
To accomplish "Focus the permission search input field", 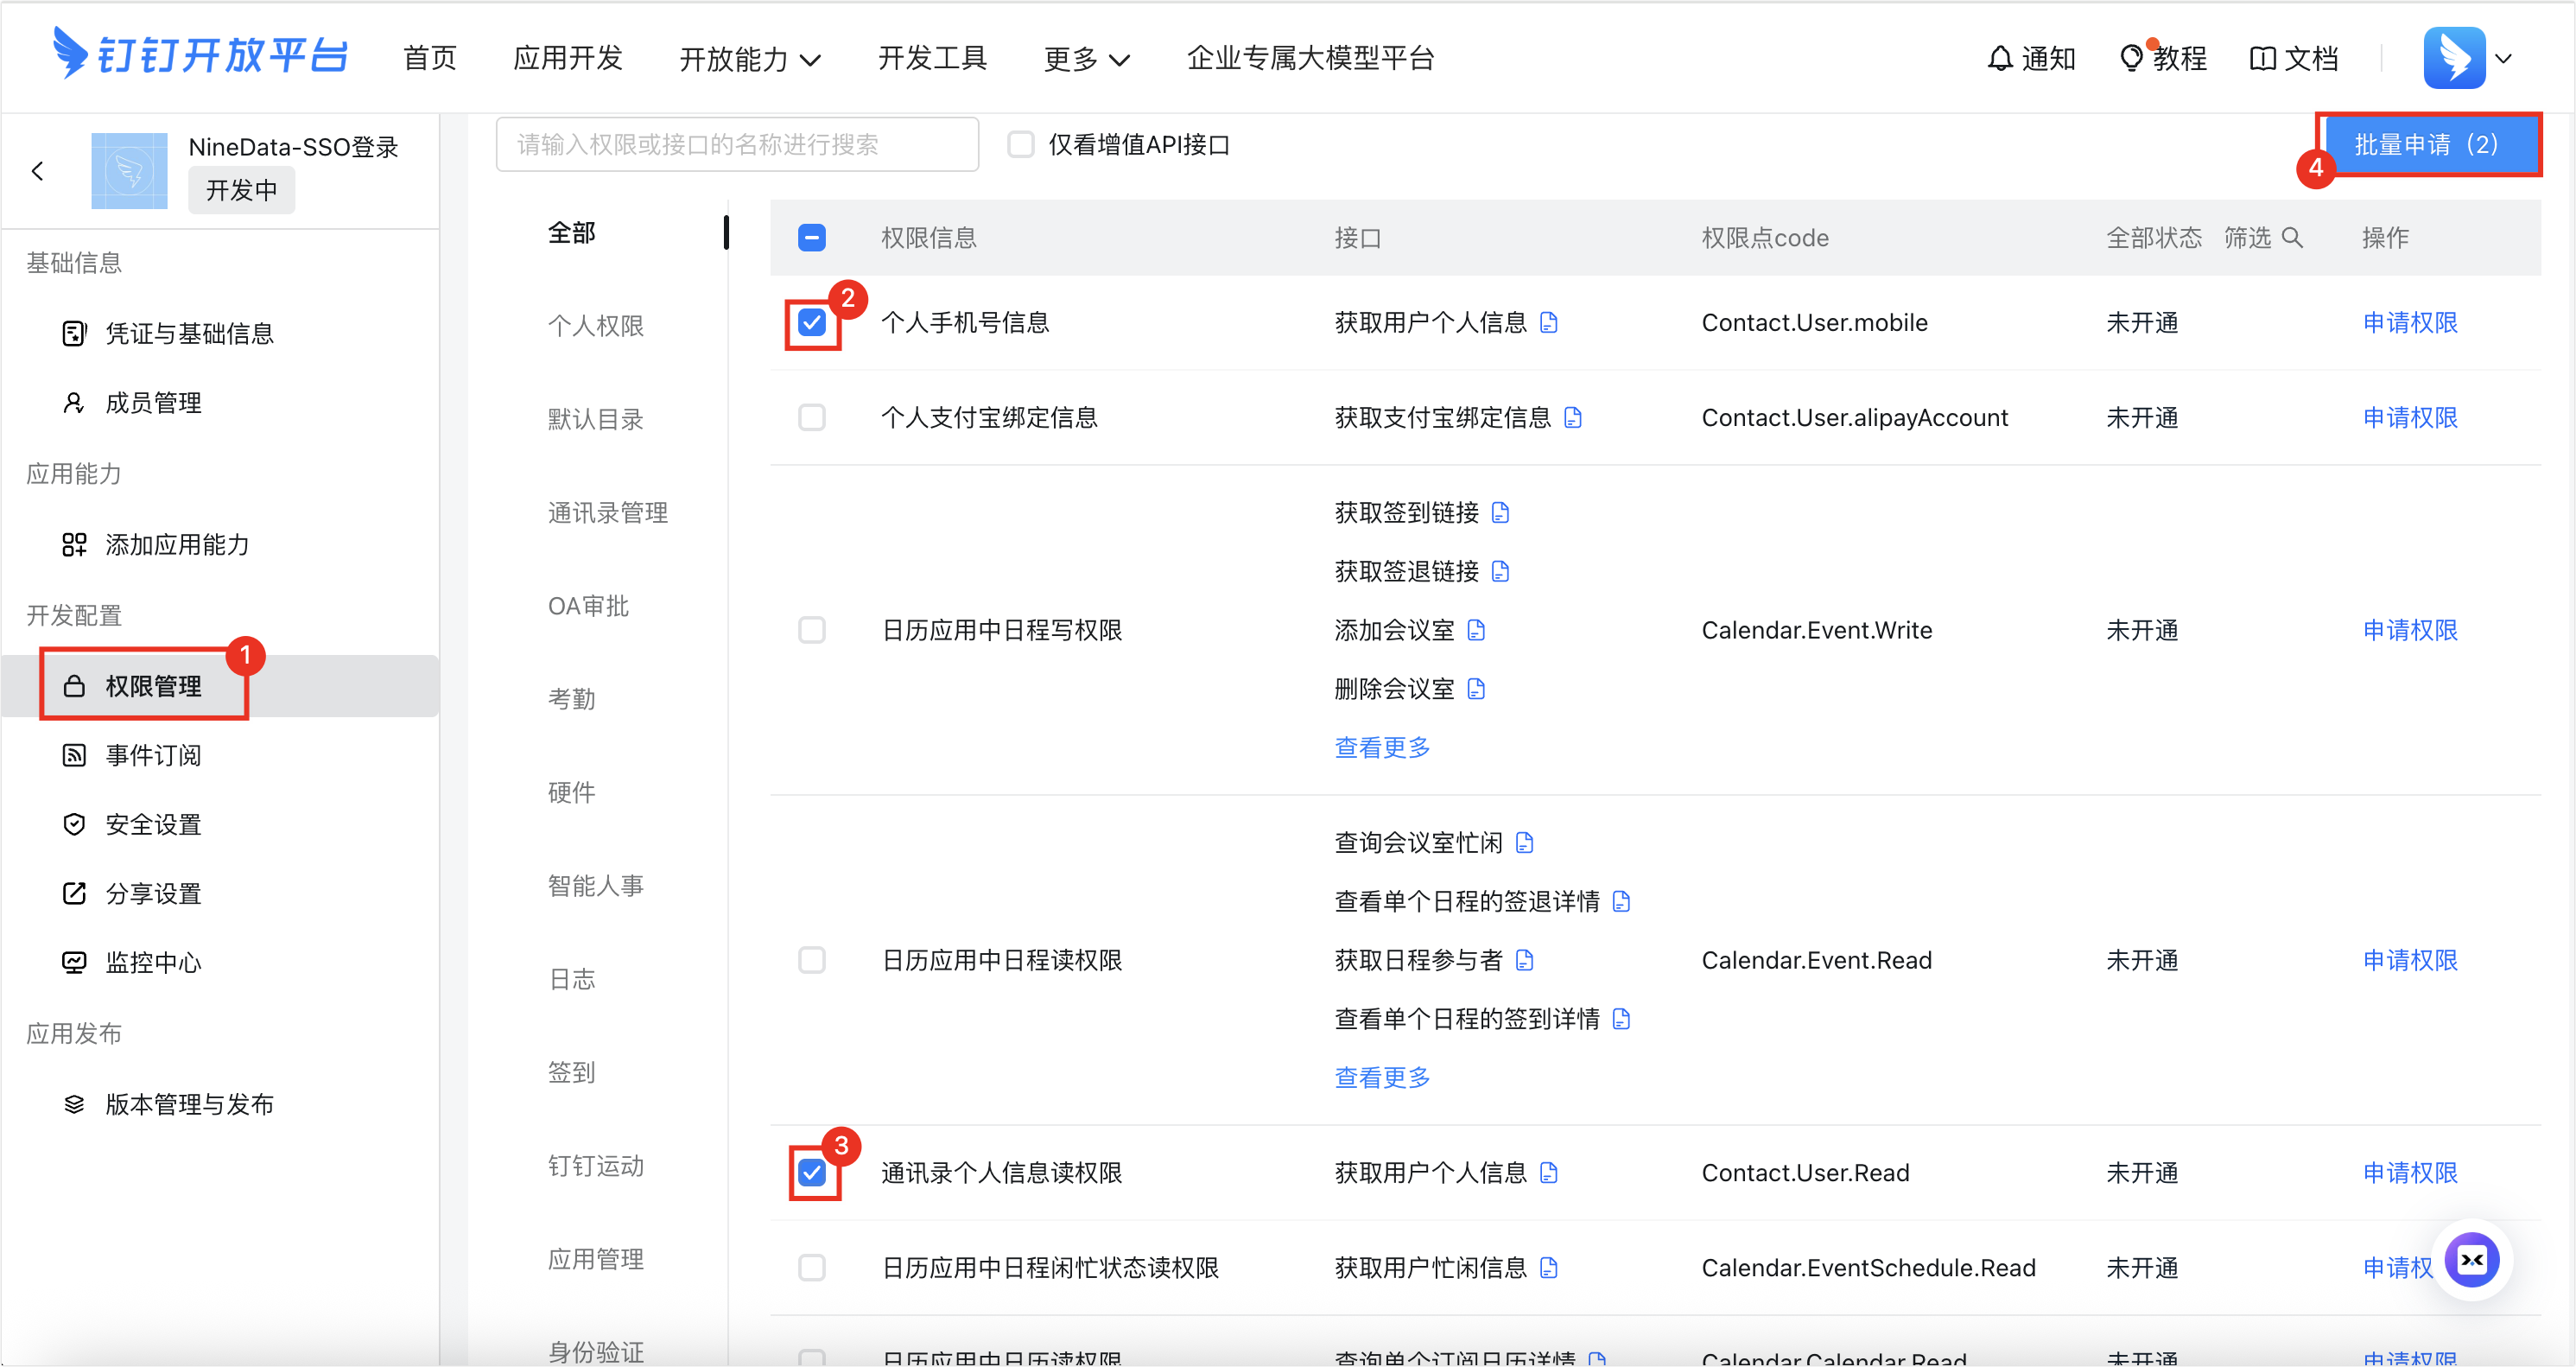I will click(737, 145).
